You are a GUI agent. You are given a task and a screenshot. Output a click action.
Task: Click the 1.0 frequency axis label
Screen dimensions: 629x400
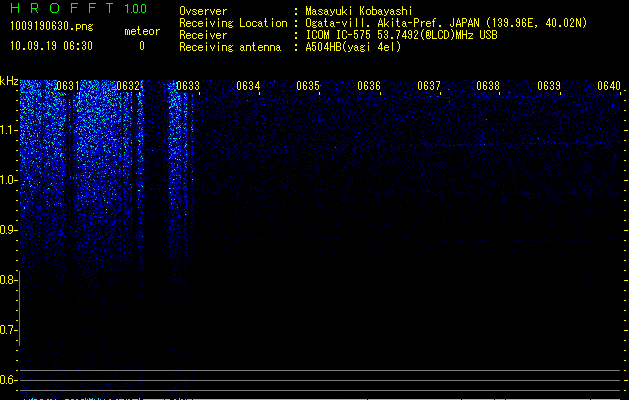point(8,180)
